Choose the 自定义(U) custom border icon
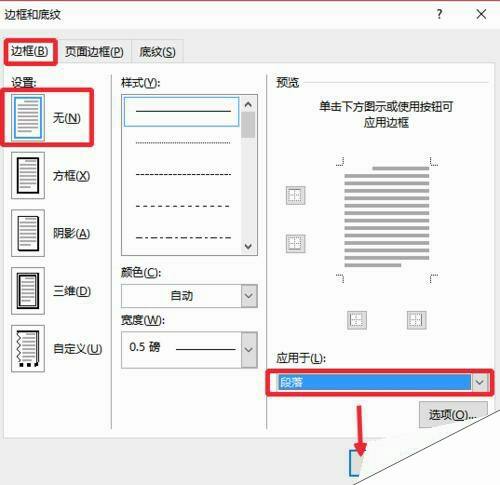The image size is (500, 485). click(x=28, y=348)
